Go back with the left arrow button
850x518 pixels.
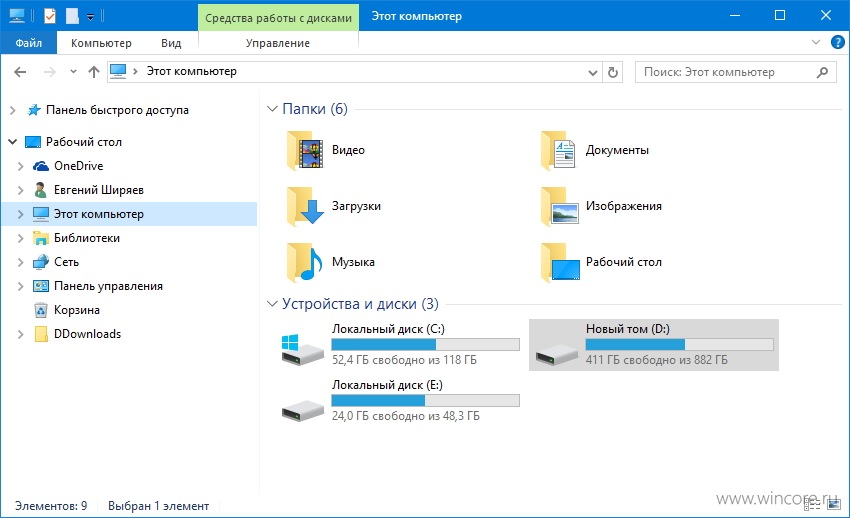(x=20, y=72)
